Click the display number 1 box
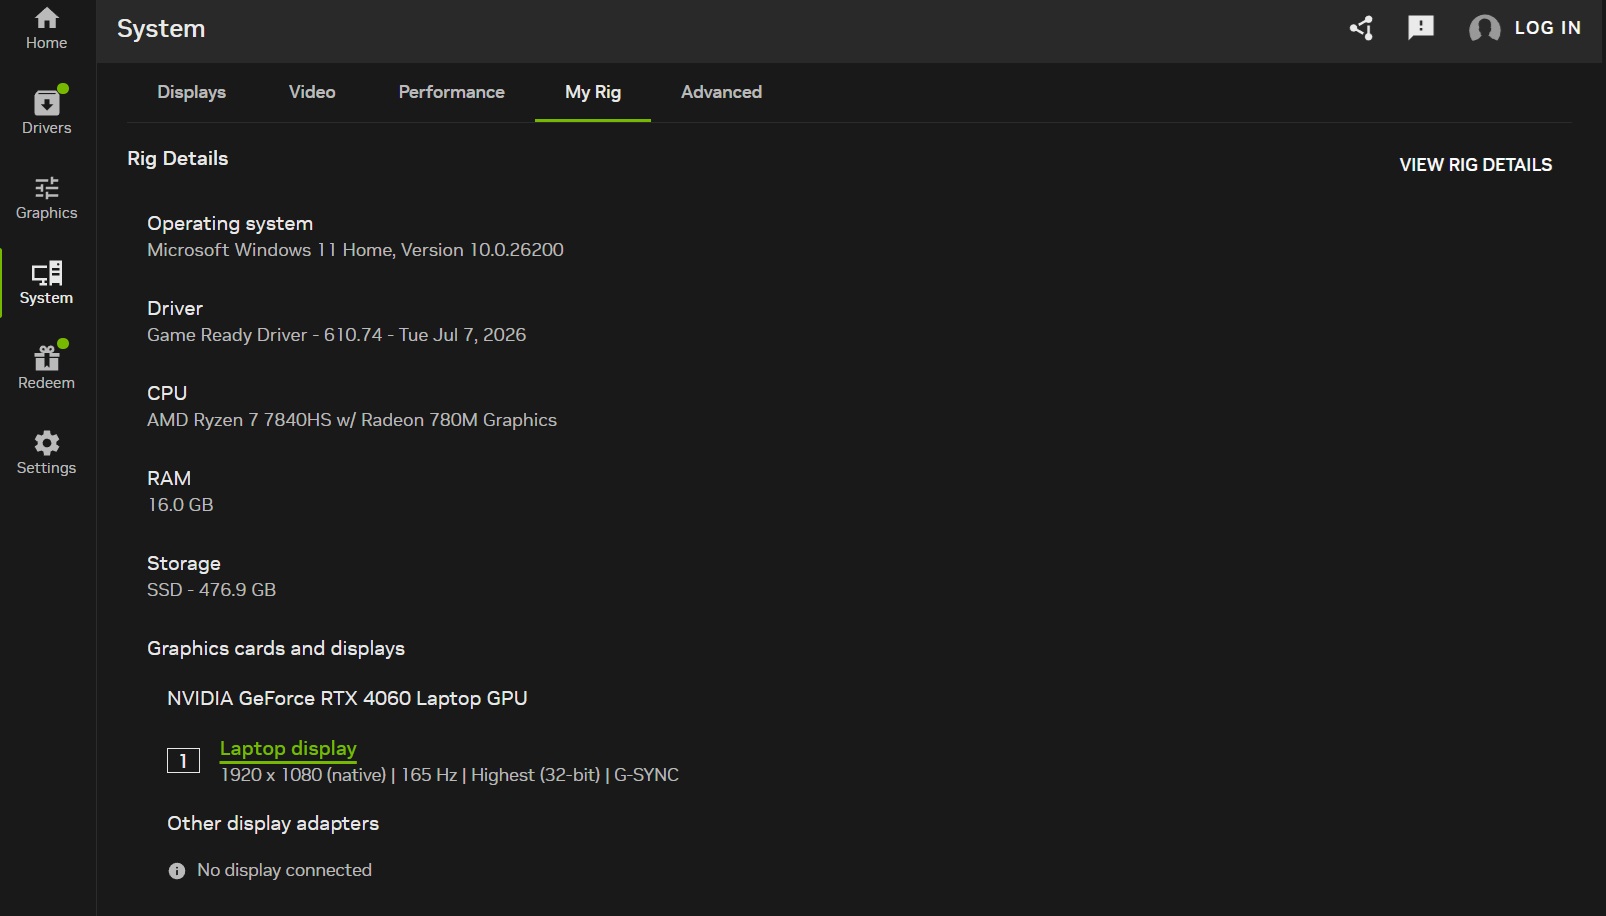The image size is (1606, 916). pyautogui.click(x=183, y=761)
